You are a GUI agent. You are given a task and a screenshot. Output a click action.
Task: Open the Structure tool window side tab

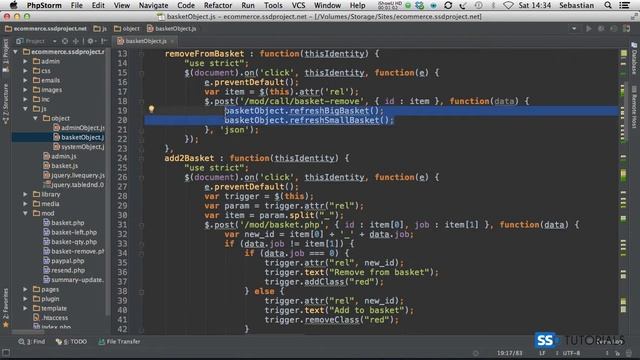pyautogui.click(x=5, y=104)
